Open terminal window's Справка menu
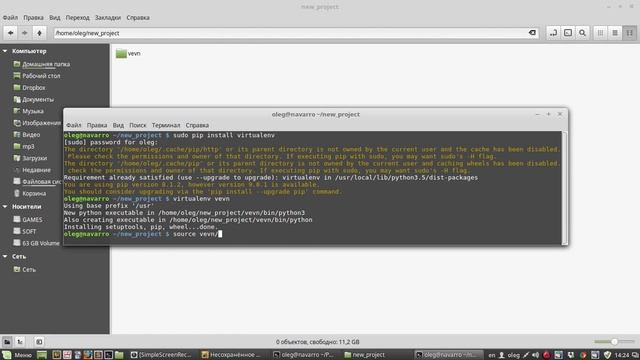Viewport: 640px width, 360px height. click(197, 125)
